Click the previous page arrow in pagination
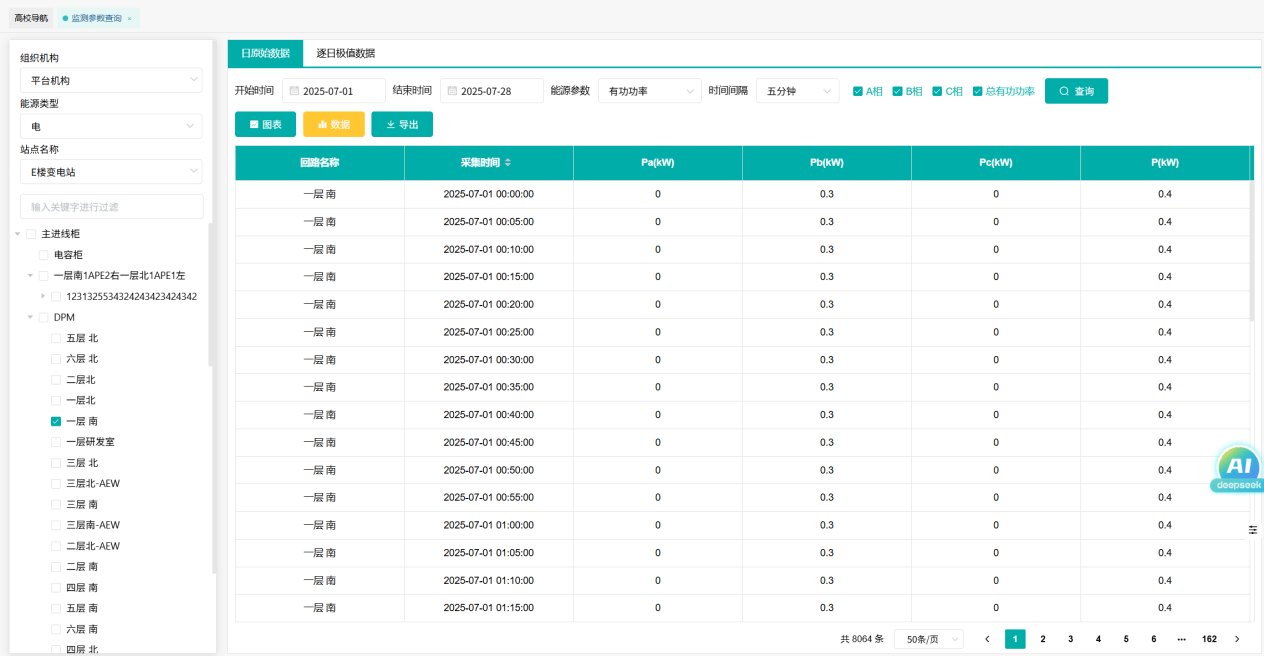 (x=987, y=639)
